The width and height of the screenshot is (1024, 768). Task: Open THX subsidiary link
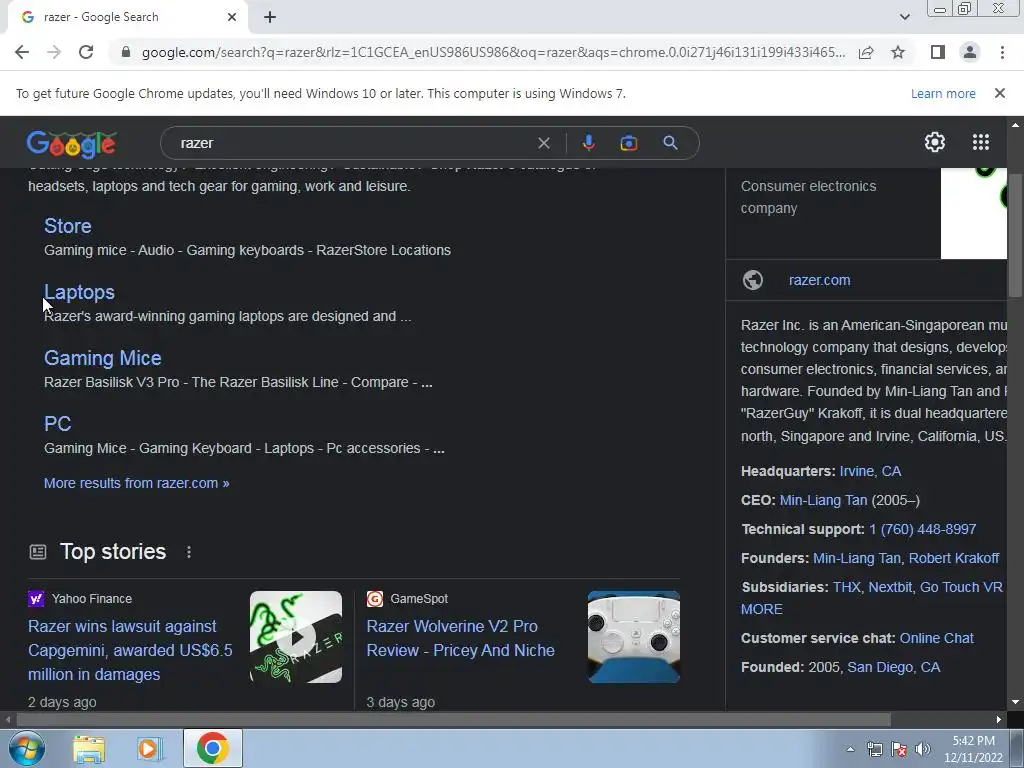point(846,587)
